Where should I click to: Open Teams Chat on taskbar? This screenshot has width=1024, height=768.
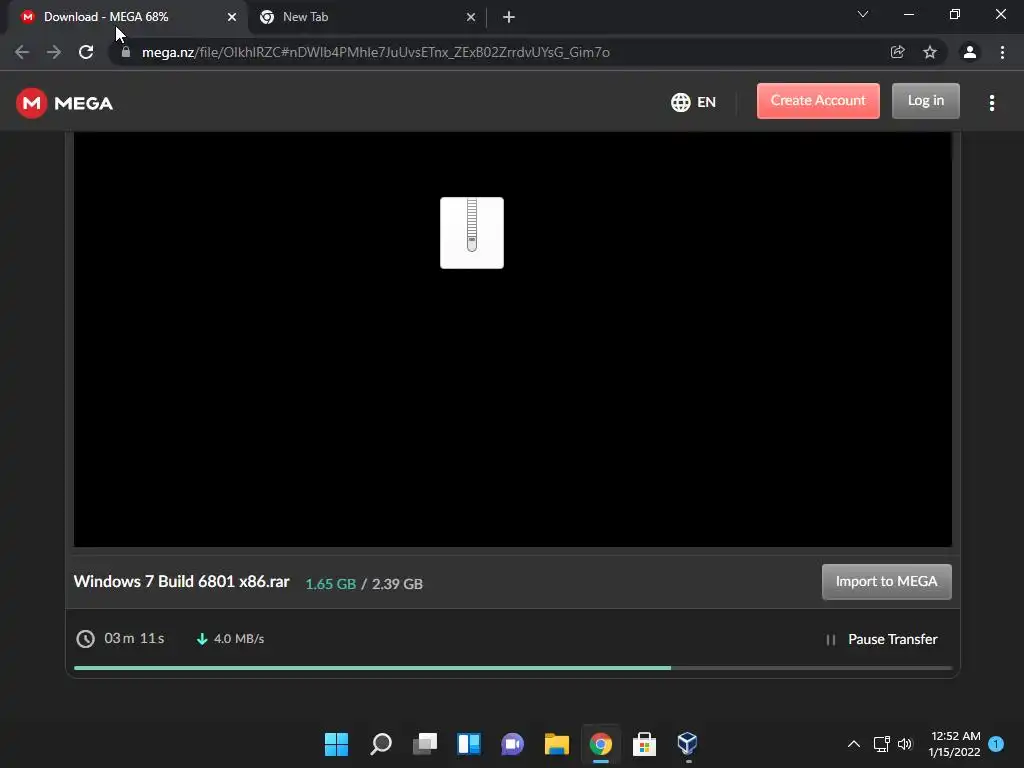[513, 744]
